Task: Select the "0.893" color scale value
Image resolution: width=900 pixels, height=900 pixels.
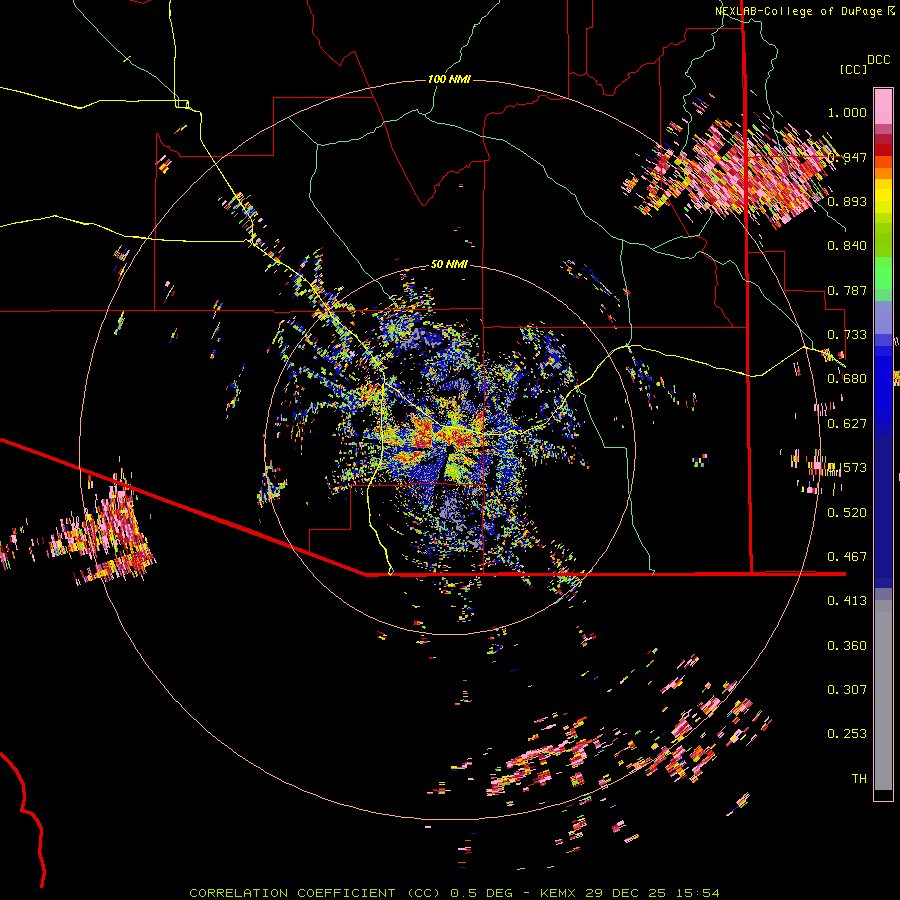Action: (x=847, y=201)
